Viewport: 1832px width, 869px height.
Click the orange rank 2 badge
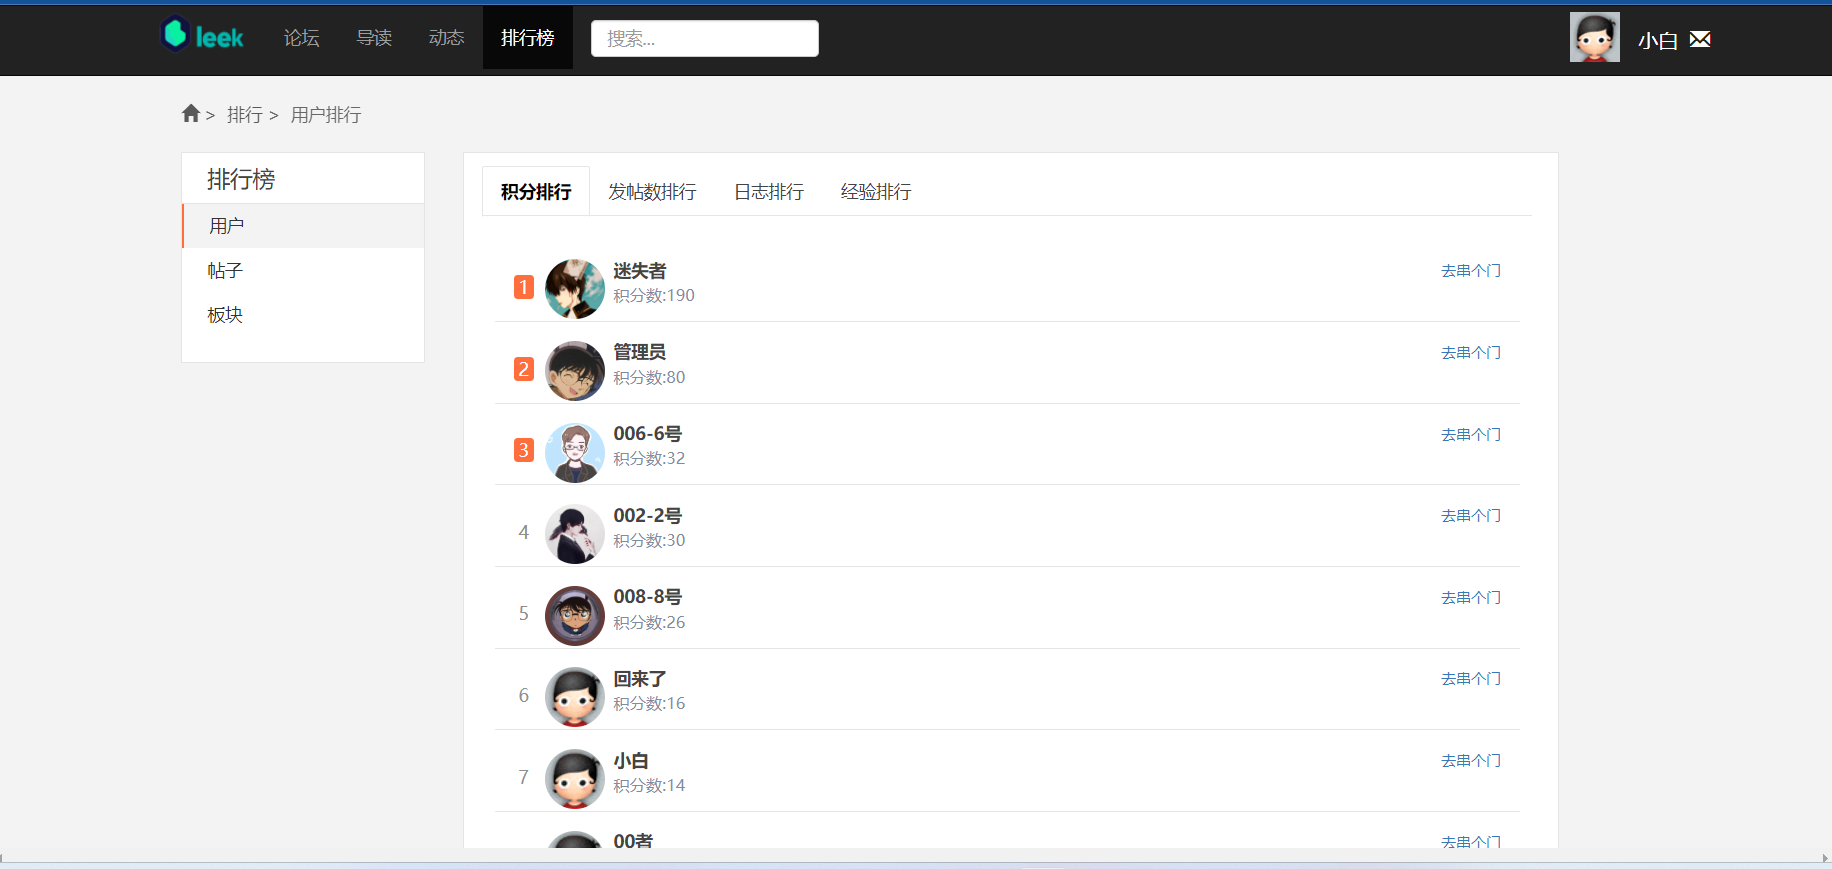coord(524,369)
